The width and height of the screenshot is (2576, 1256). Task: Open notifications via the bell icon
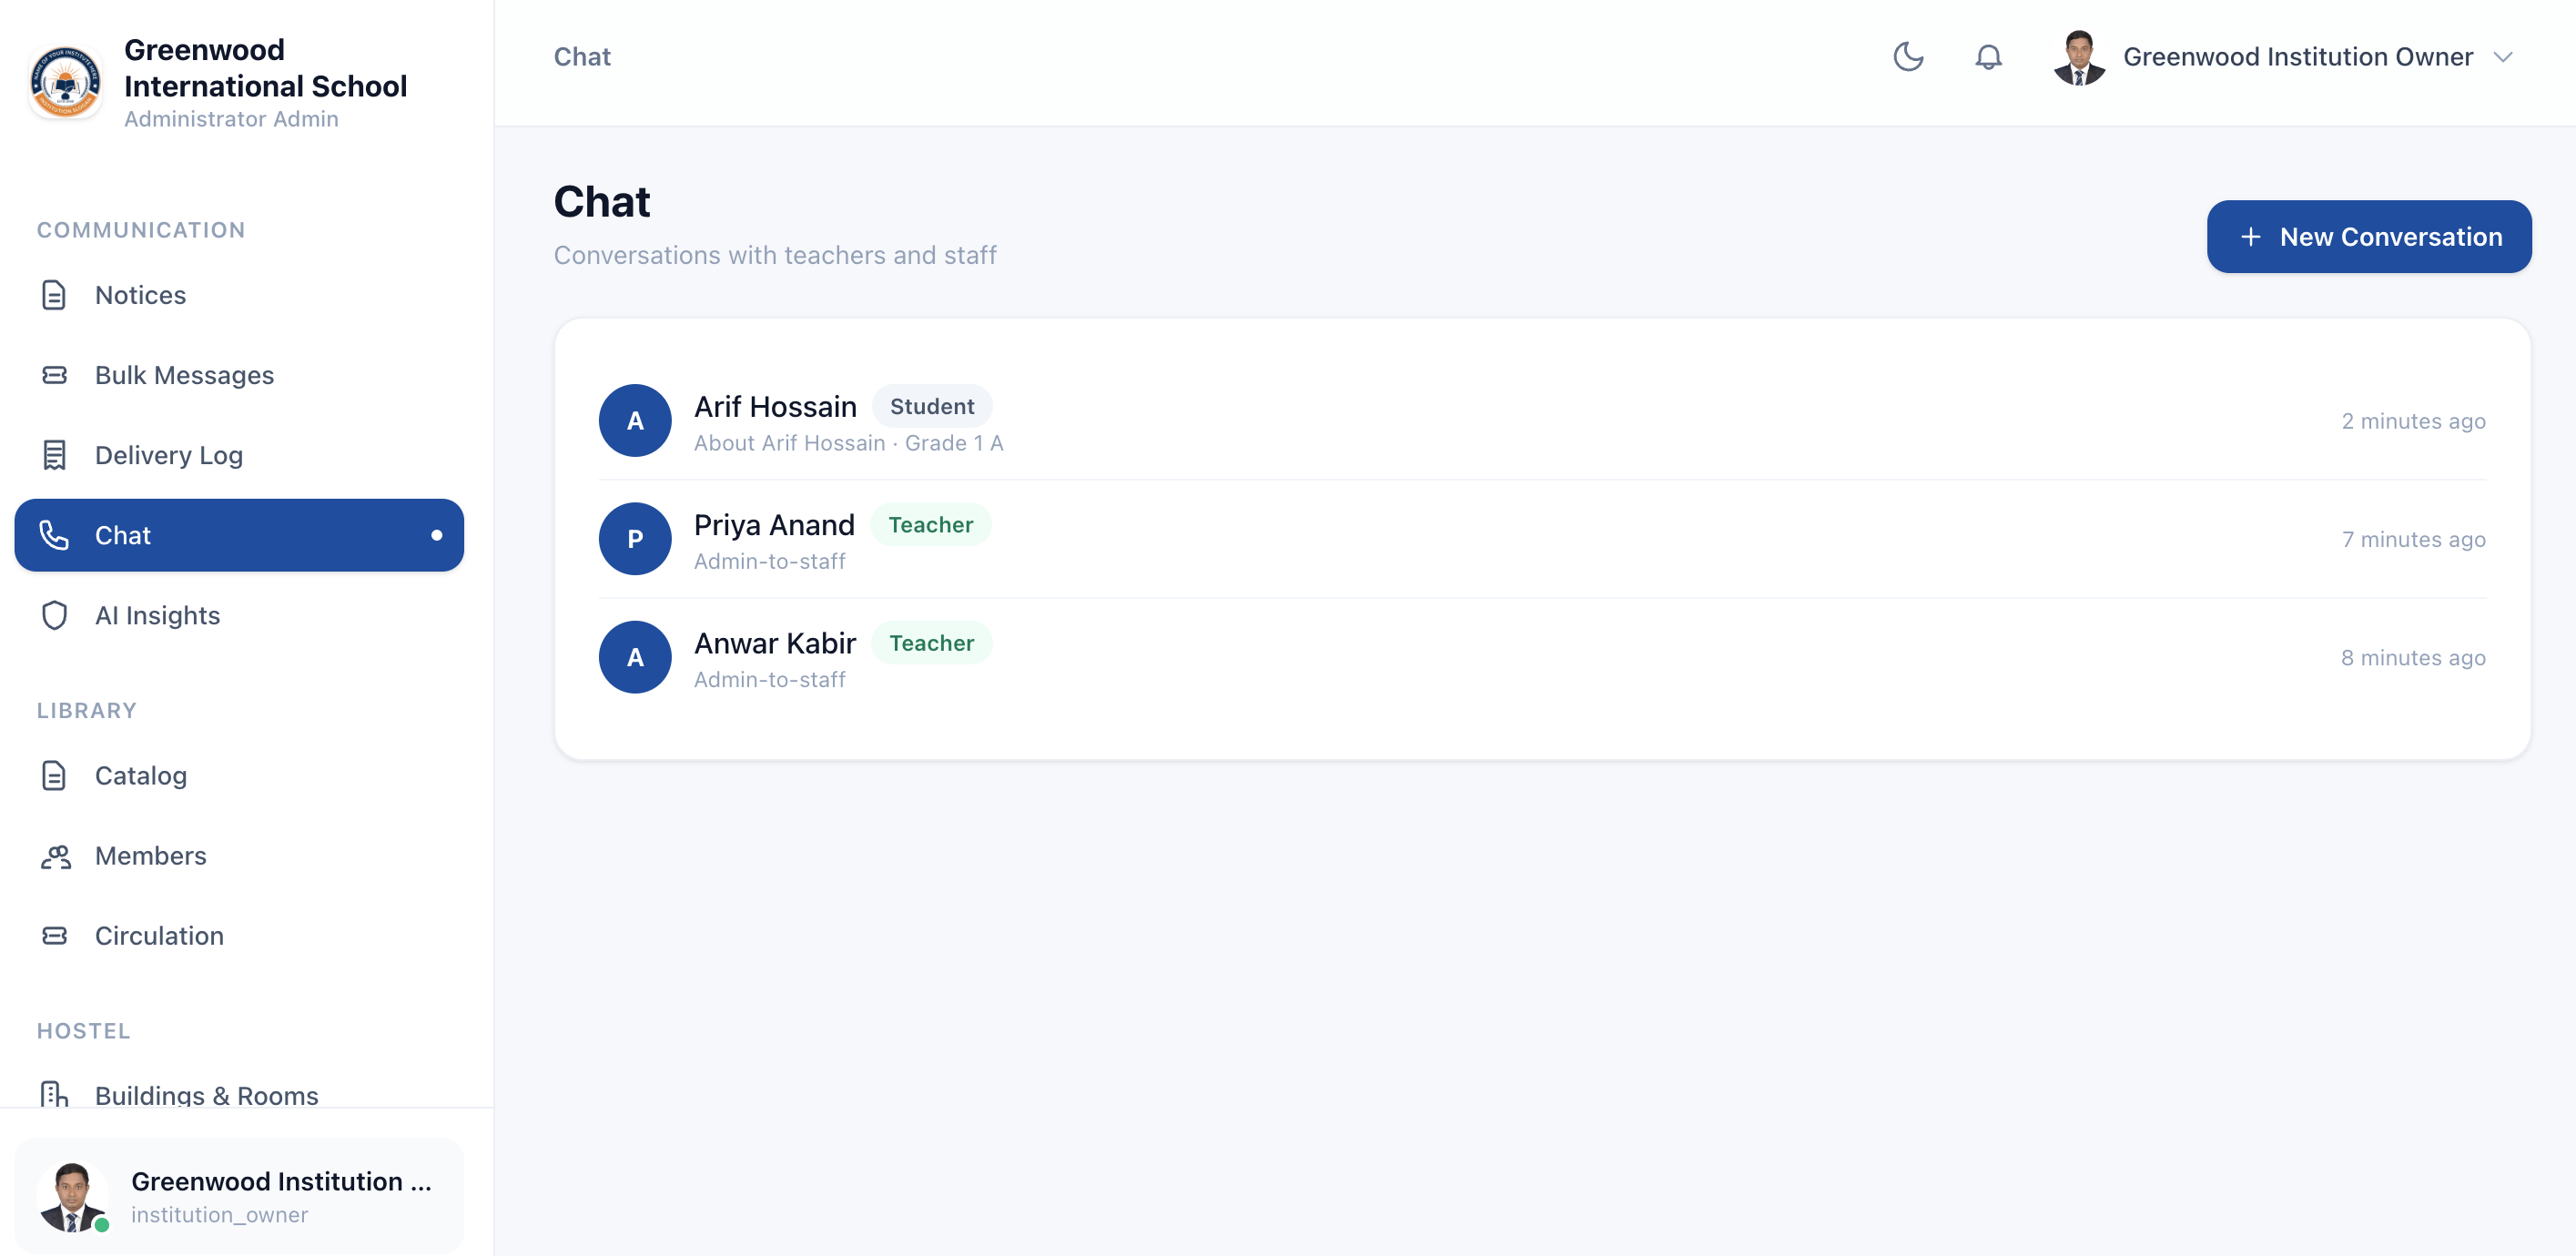point(1988,57)
